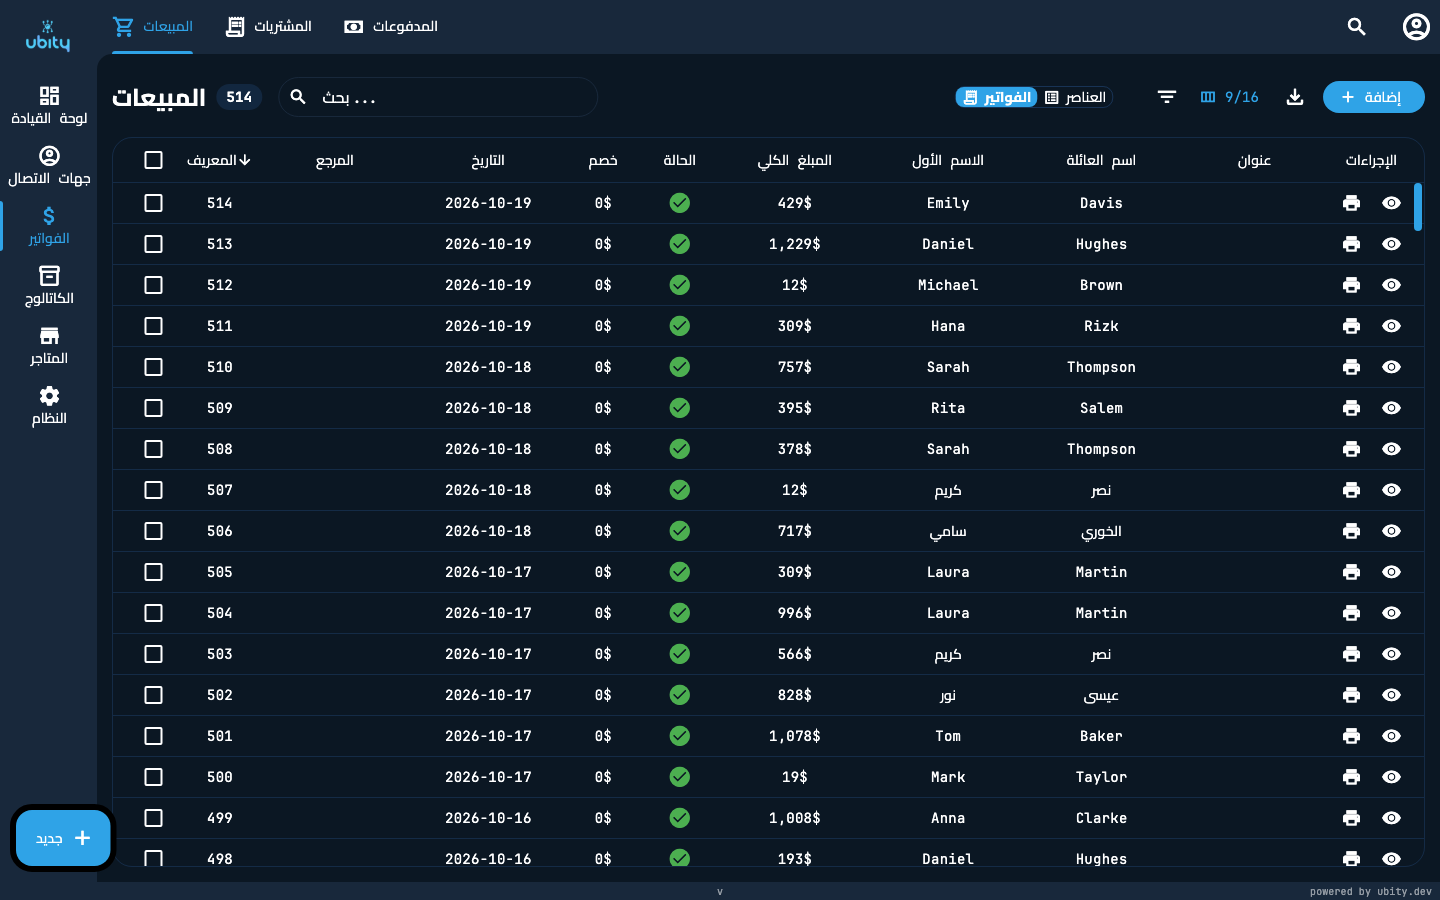
Task: Switch to المبيعات sales tab
Action: (x=153, y=27)
